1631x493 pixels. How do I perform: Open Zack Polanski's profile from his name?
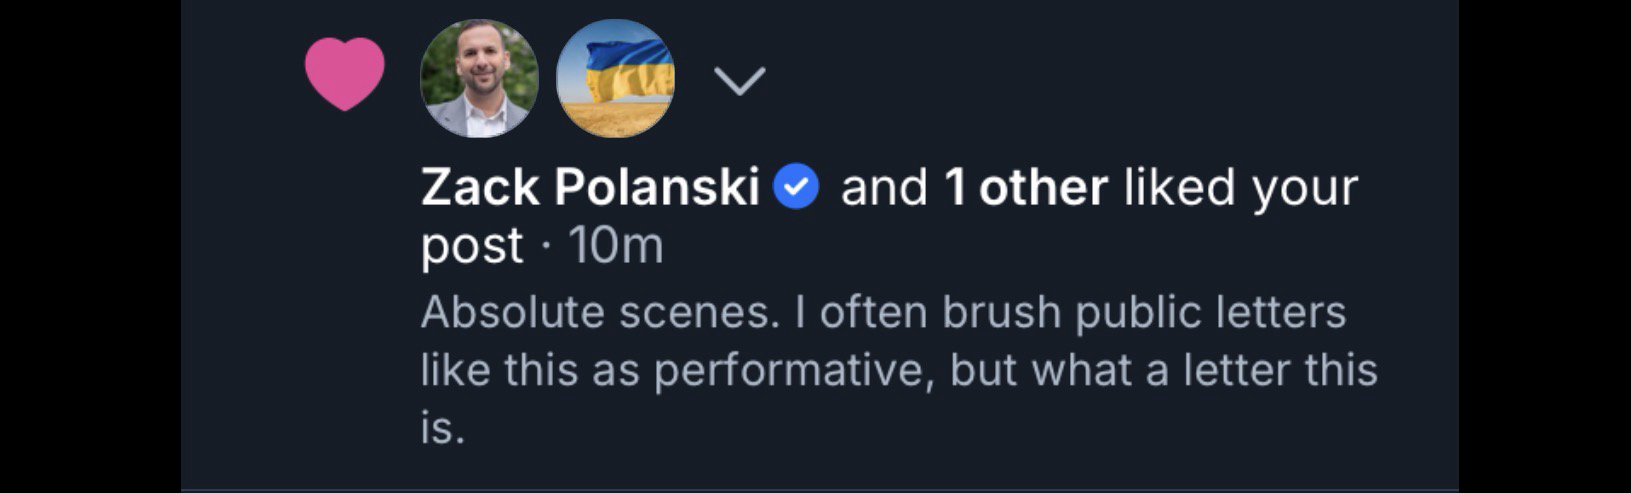click(590, 188)
